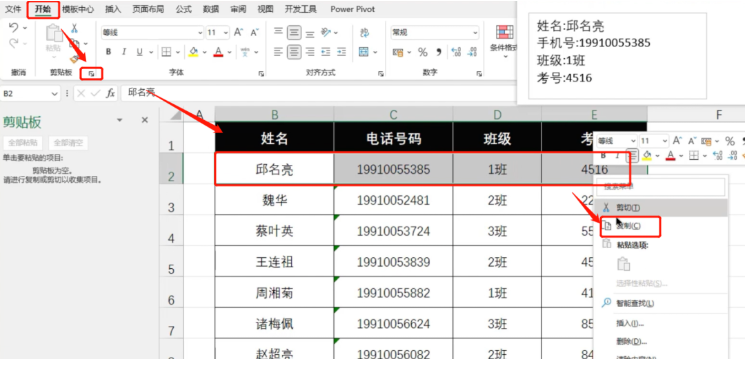Viewport: 750px width, 381px height.
Task: Click the align right icon in ribbon
Action: coord(310,52)
